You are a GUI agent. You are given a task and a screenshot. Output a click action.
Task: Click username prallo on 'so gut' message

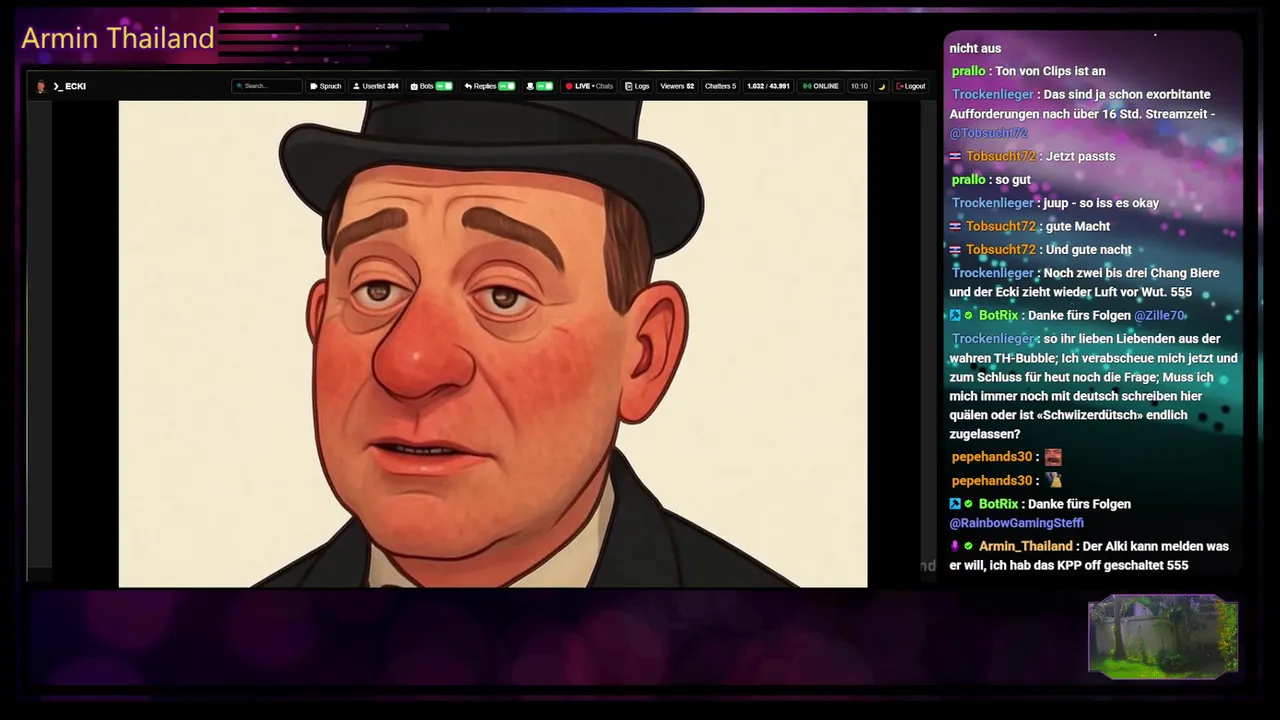click(969, 180)
